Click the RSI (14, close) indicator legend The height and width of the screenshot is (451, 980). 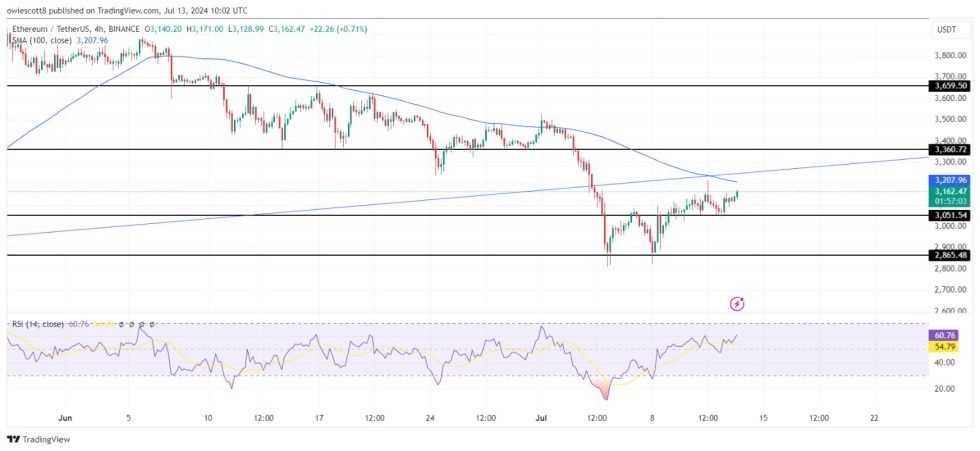pos(36,325)
